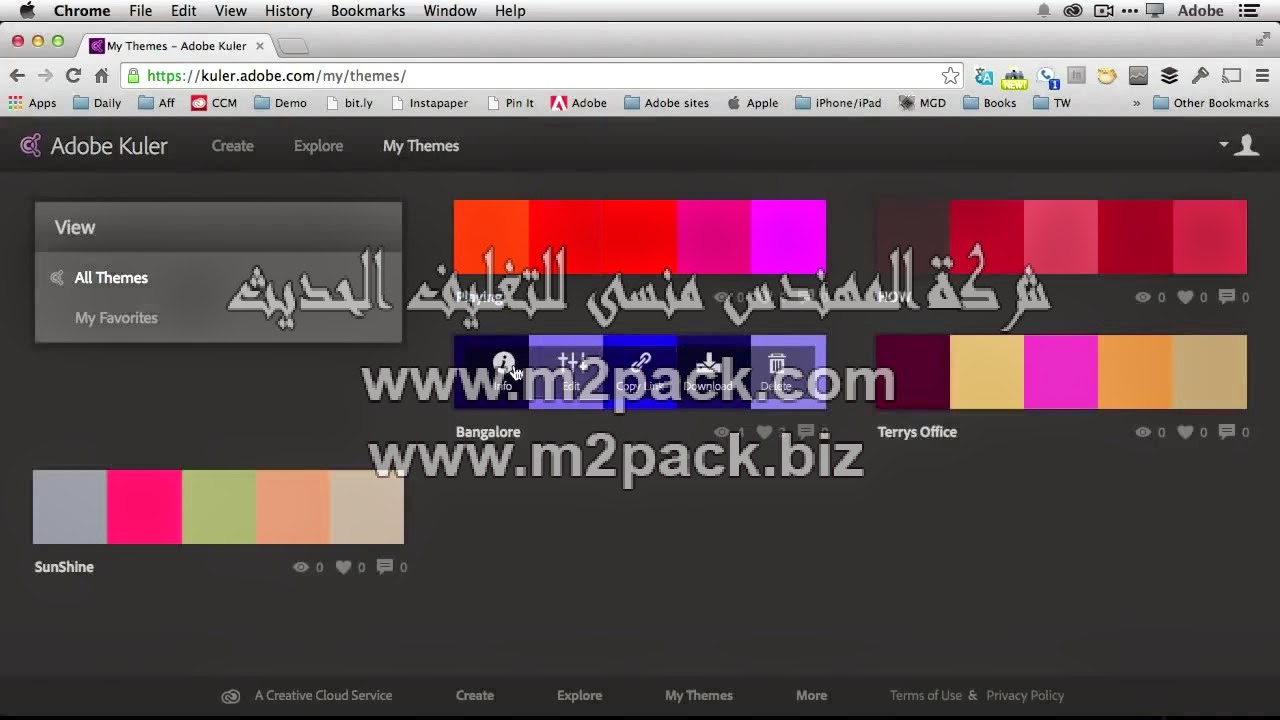Open the Google Translate extension

pos(984,76)
